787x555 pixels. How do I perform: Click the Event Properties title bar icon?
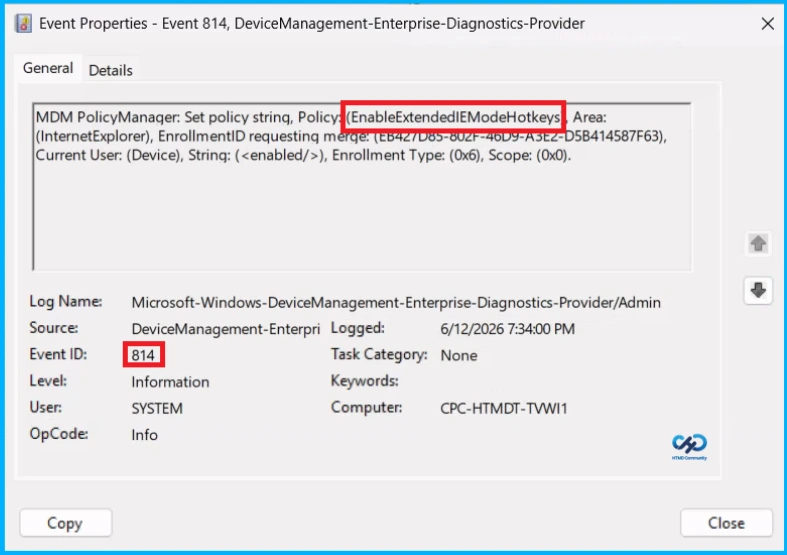pyautogui.click(x=24, y=24)
